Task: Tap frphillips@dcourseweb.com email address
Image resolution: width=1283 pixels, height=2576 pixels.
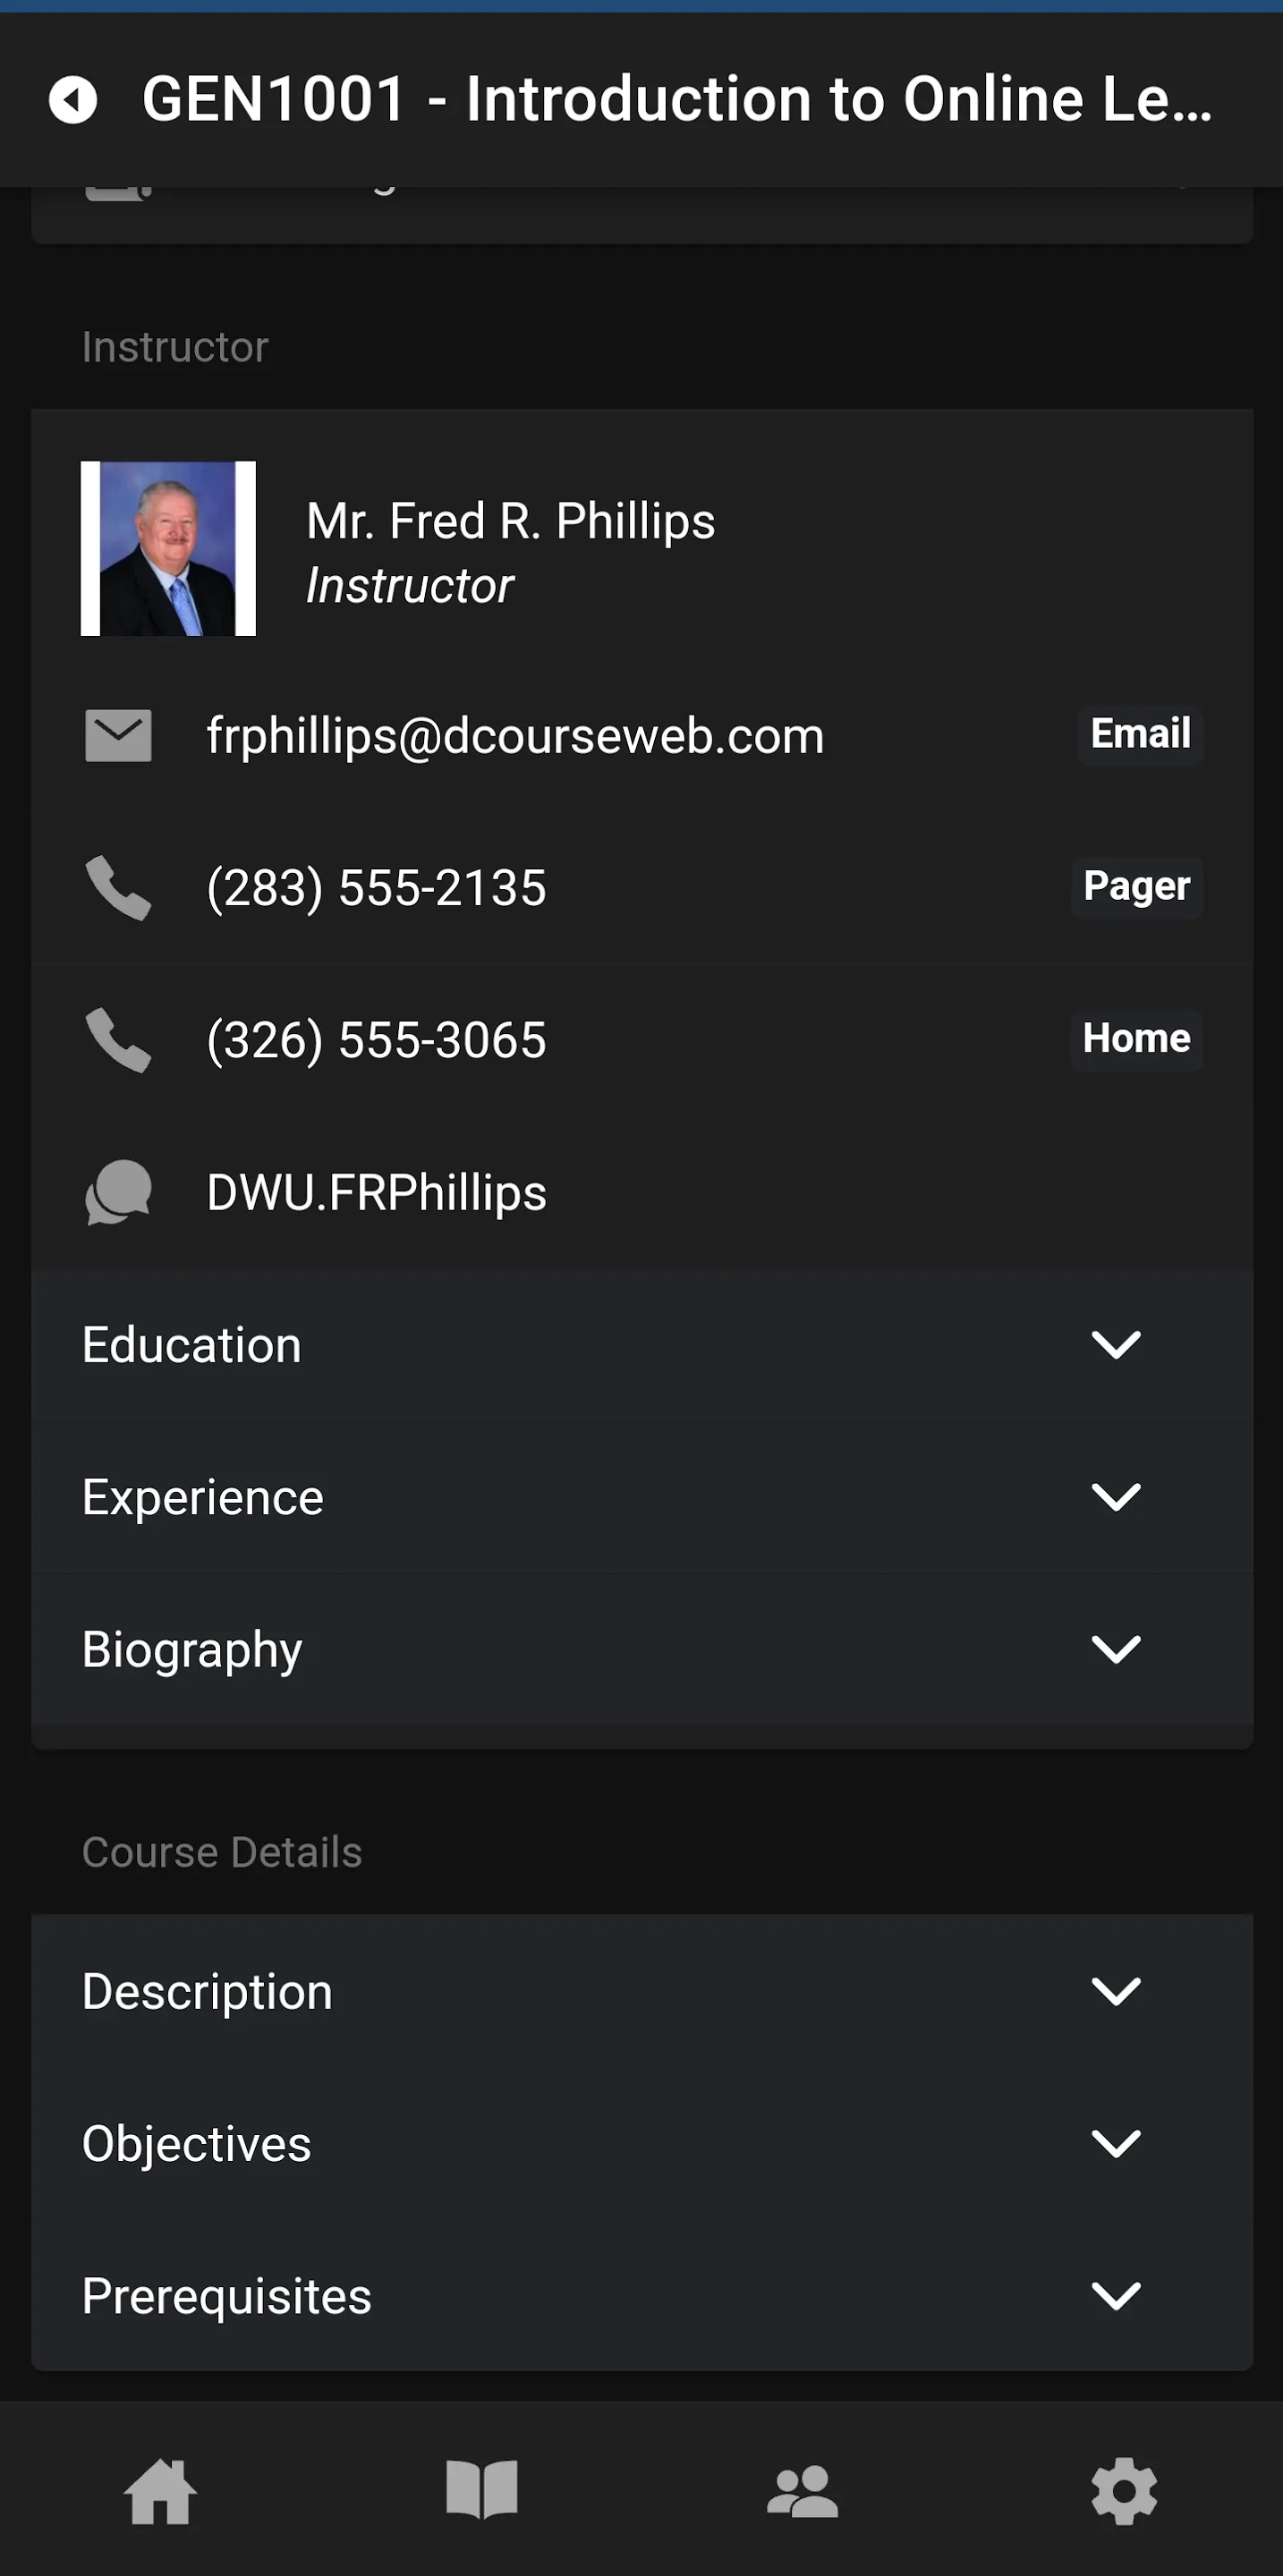Action: click(x=515, y=737)
